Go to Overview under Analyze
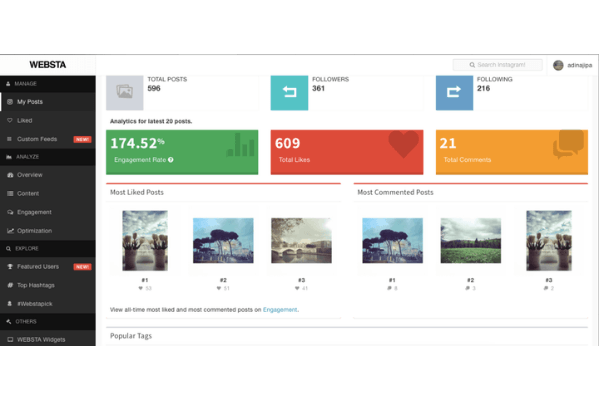The width and height of the screenshot is (600, 400). pyautogui.click(x=48, y=175)
